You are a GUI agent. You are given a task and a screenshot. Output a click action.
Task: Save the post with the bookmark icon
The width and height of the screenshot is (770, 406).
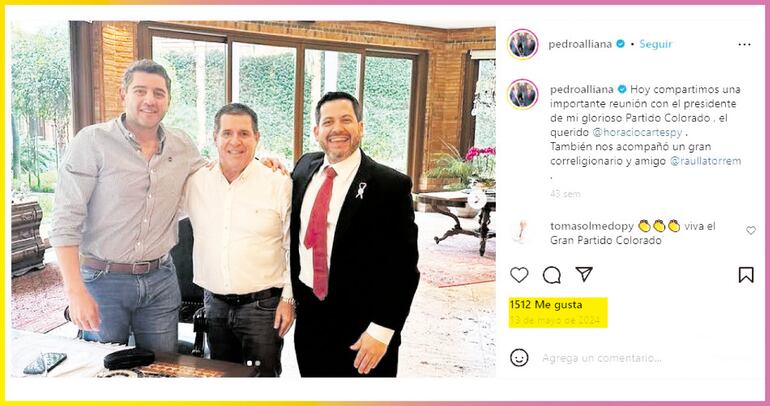(x=746, y=275)
